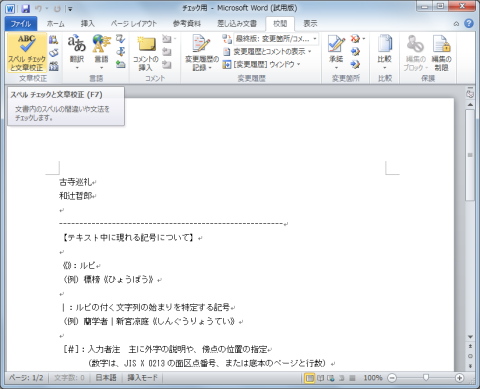The width and height of the screenshot is (480, 389).
Task: Click the 承諾 accept change icon
Action: point(336,43)
